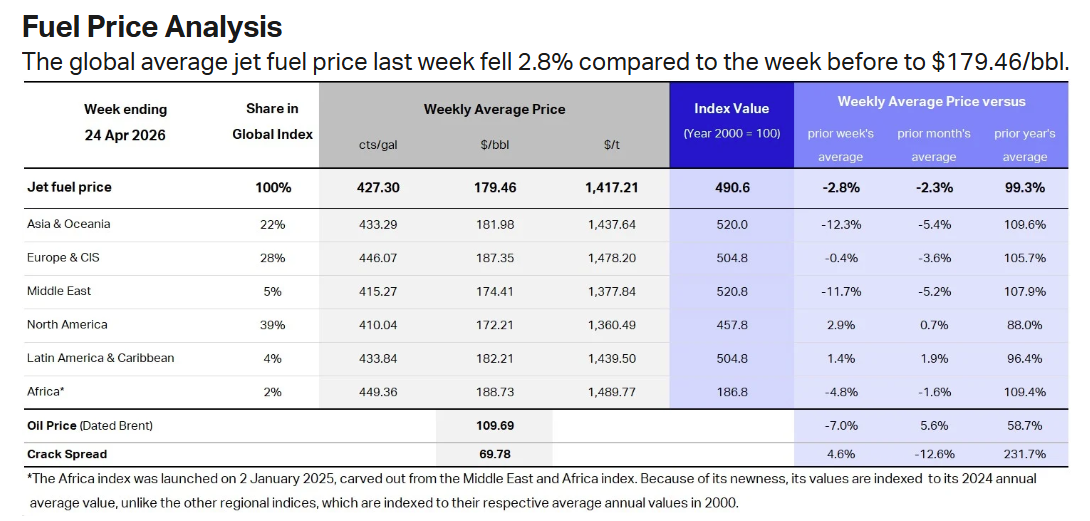Select North America's 39% share cell

pyautogui.click(x=272, y=325)
